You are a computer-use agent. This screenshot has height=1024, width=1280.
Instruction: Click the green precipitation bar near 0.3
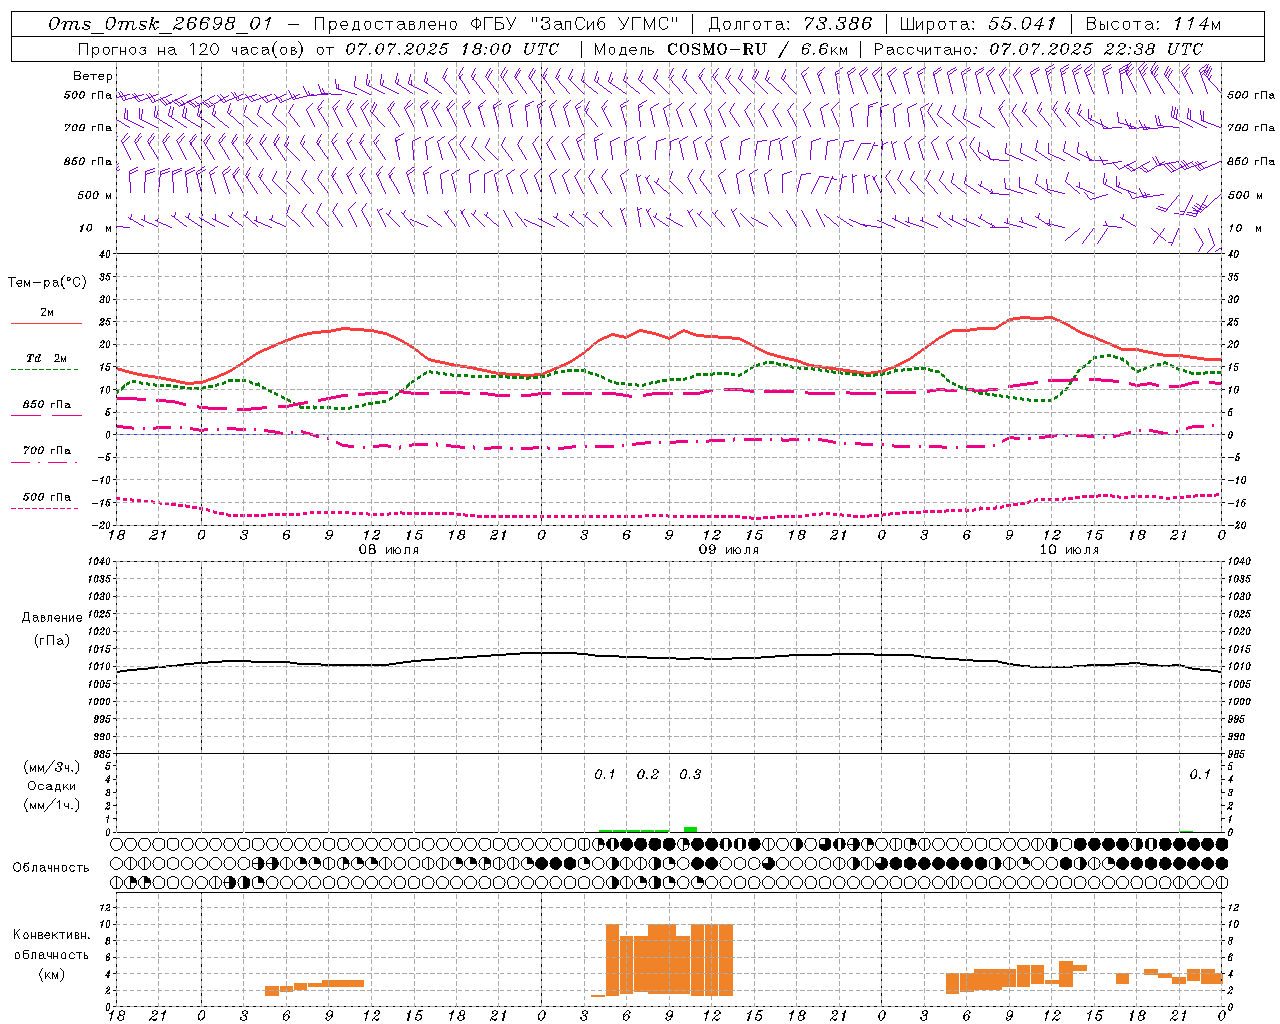tap(690, 829)
